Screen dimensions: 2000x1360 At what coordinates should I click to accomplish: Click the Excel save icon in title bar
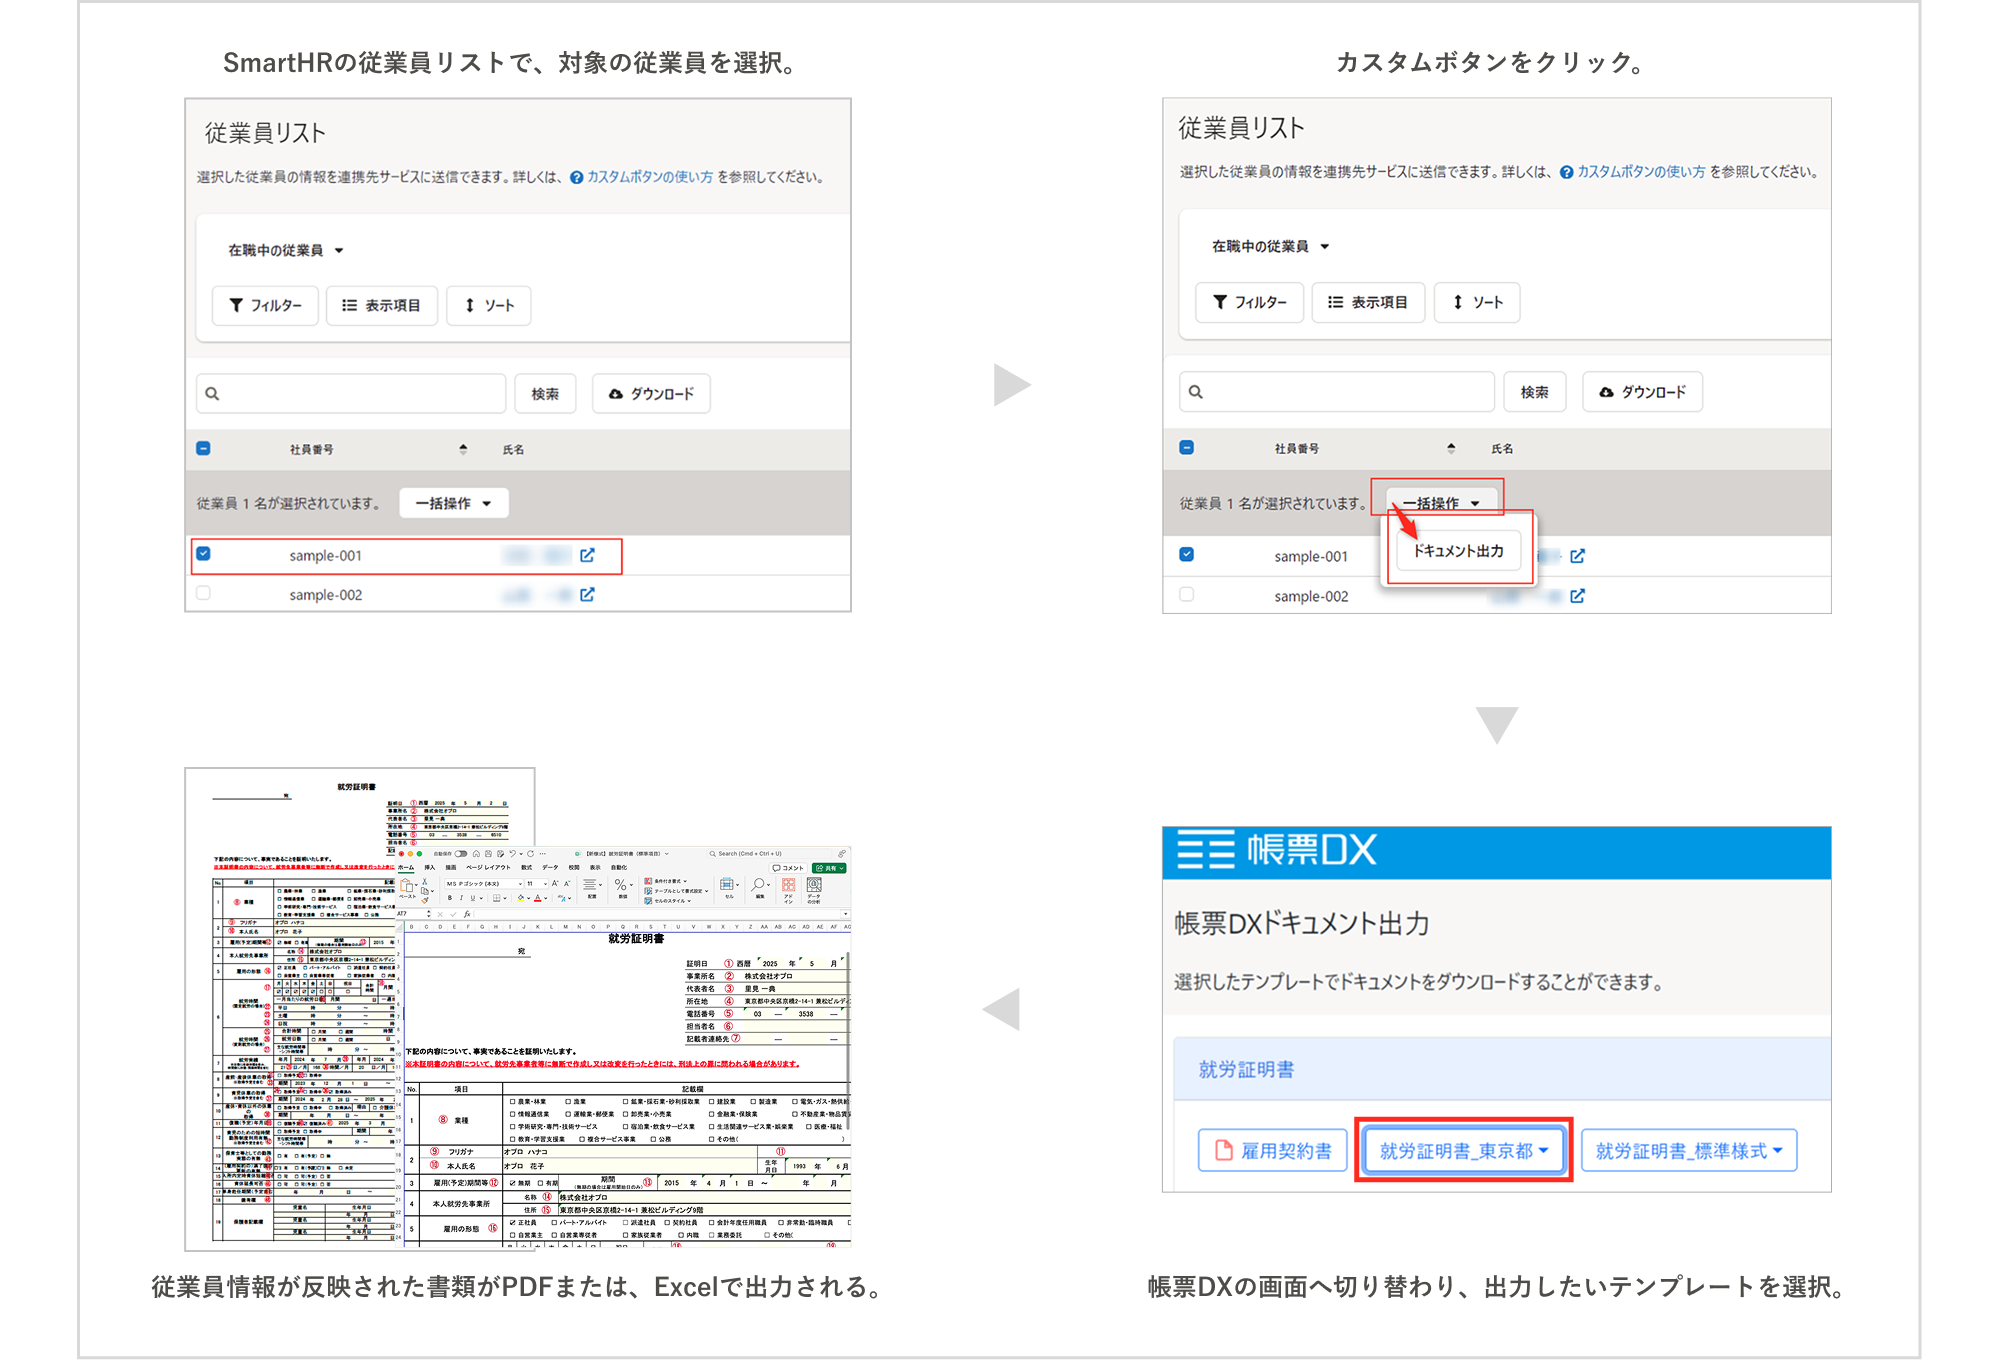[488, 854]
